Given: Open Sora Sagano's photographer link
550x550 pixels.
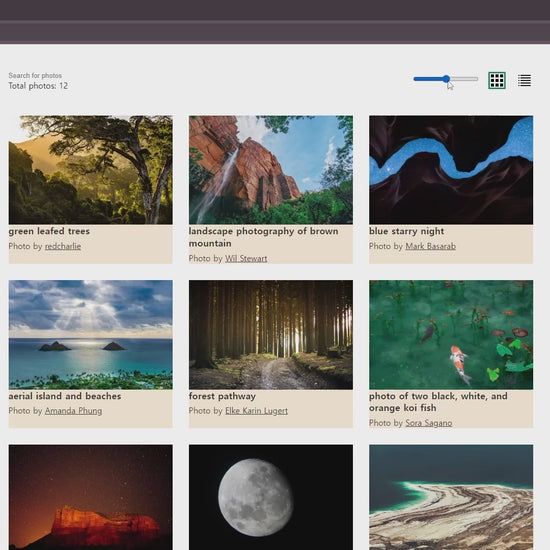Looking at the screenshot, I should (x=429, y=423).
